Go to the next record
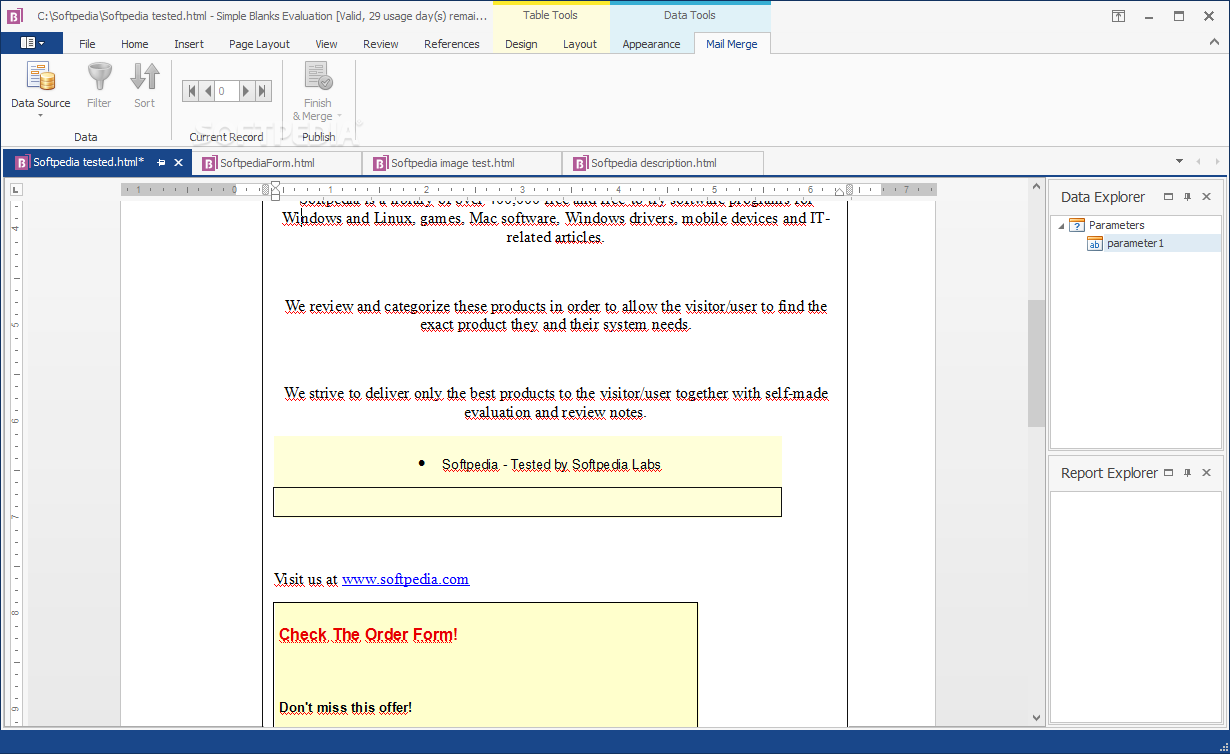Screen dimensions: 1230x754 coord(247,91)
